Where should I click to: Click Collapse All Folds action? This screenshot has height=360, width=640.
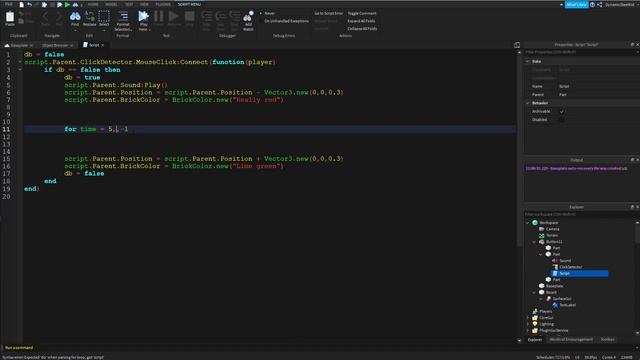point(362,29)
